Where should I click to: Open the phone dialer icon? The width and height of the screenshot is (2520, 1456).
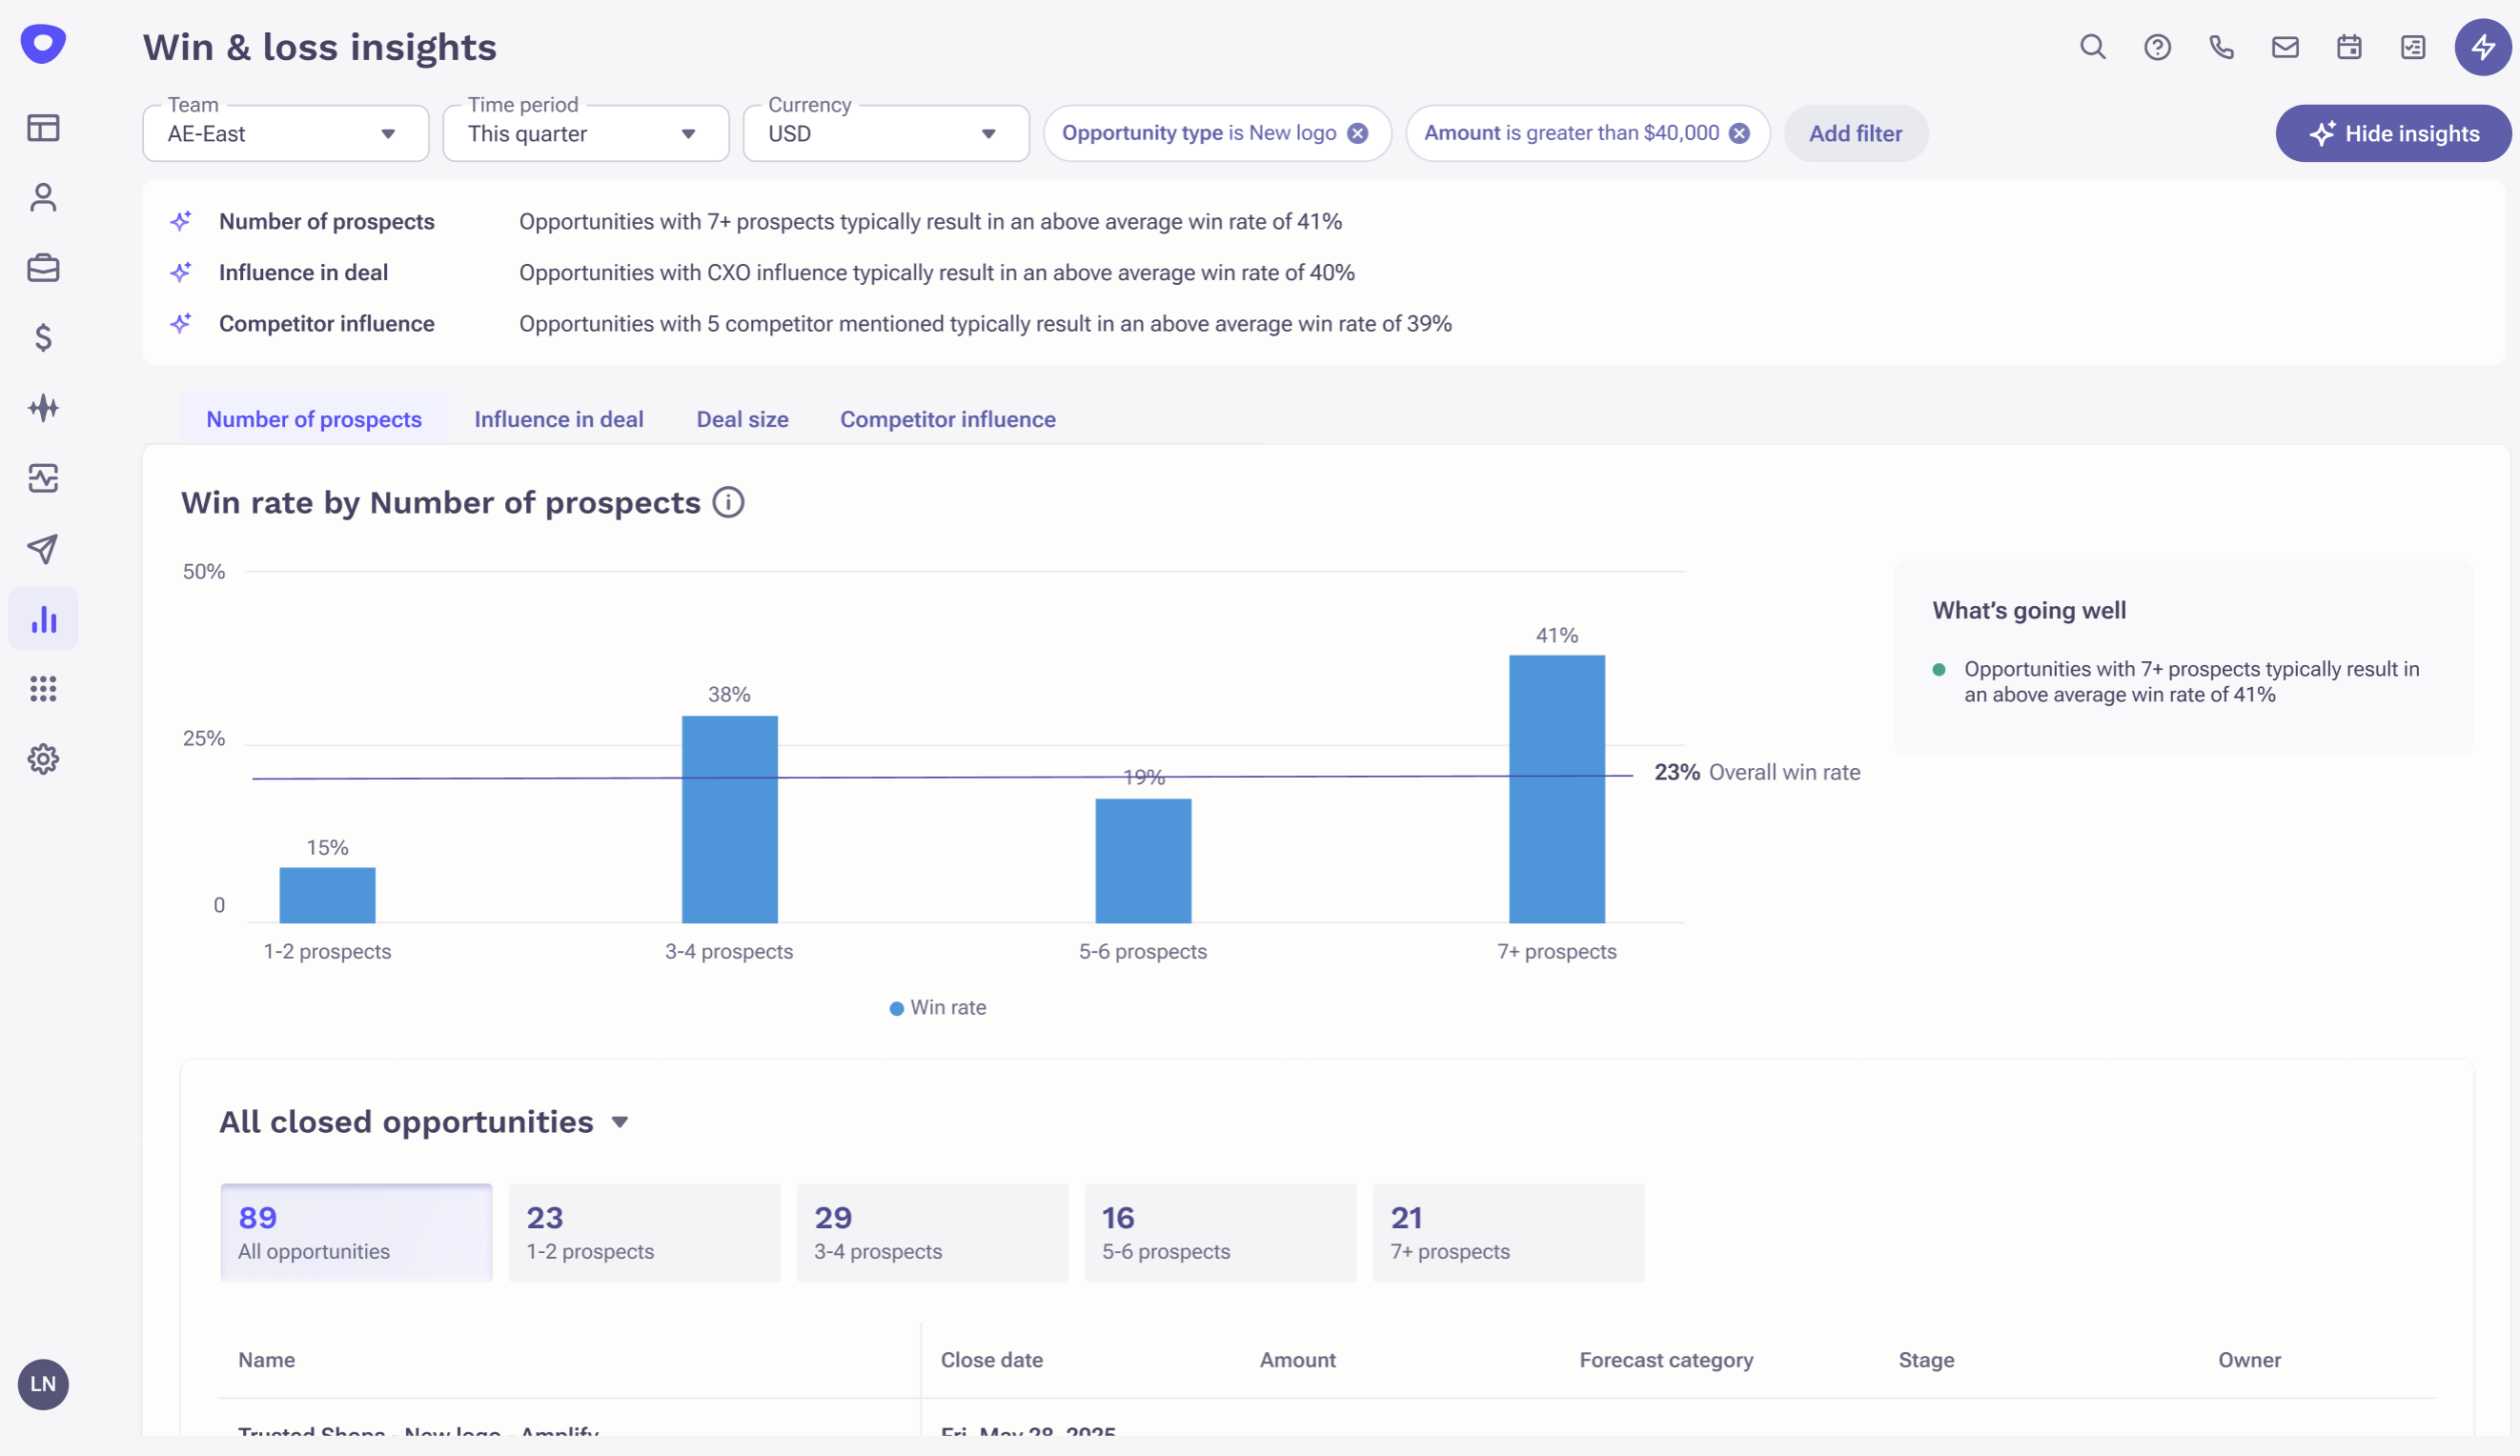click(2221, 47)
